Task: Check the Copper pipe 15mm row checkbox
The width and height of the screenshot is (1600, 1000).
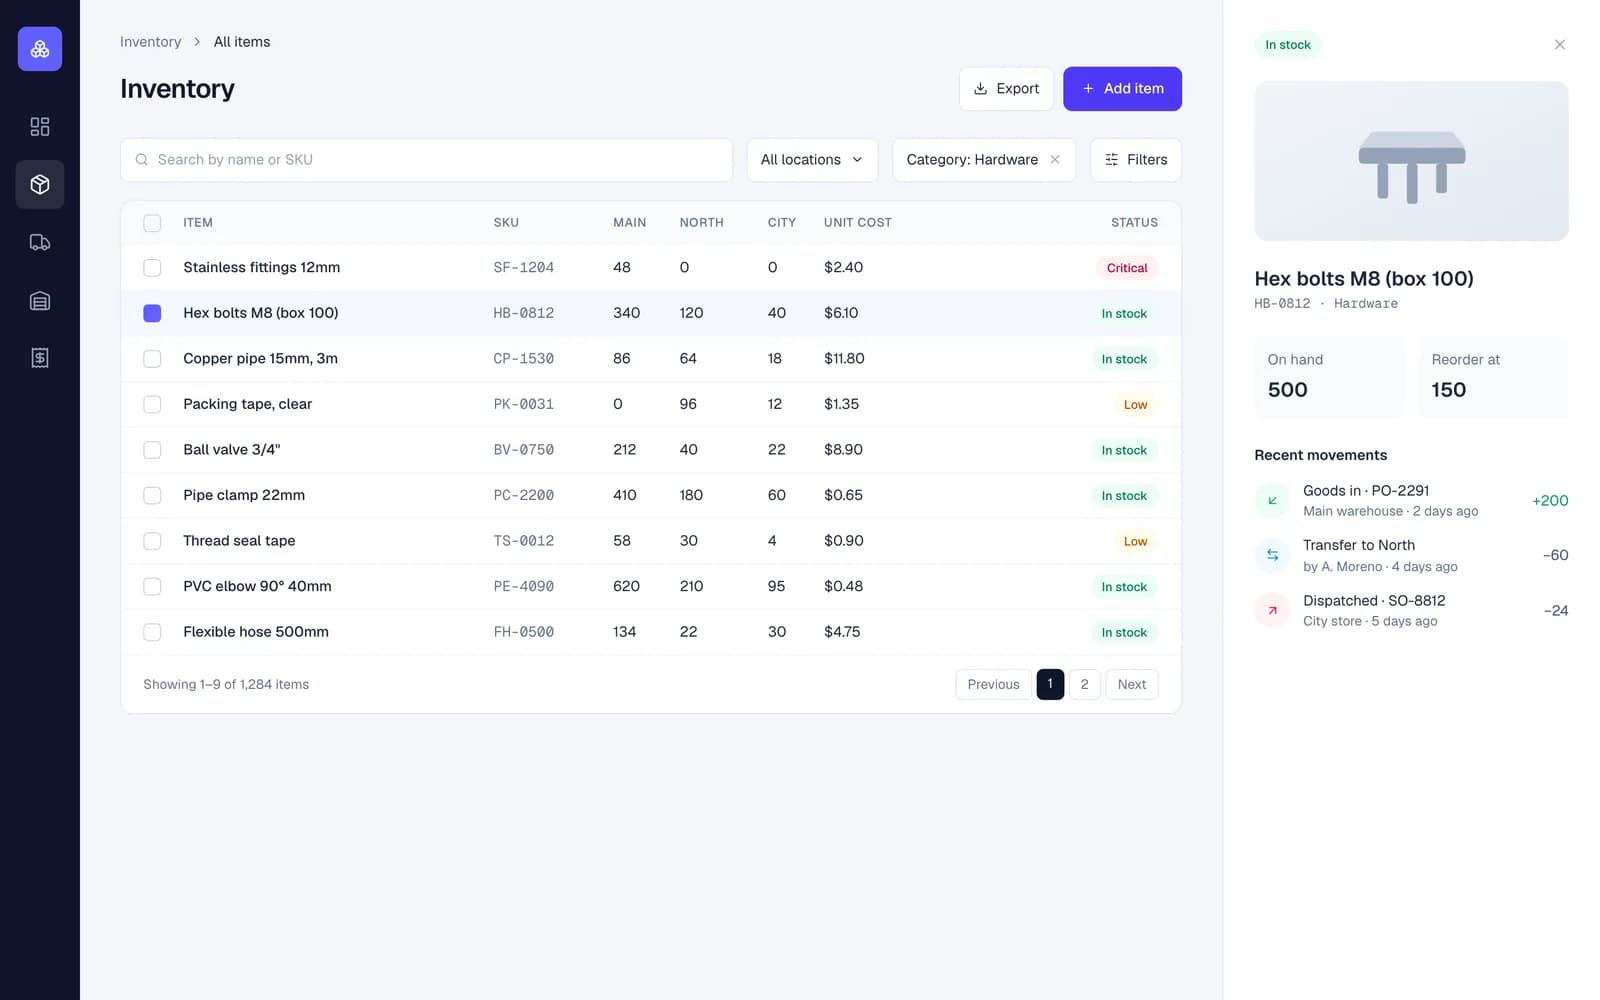Action: pos(152,359)
